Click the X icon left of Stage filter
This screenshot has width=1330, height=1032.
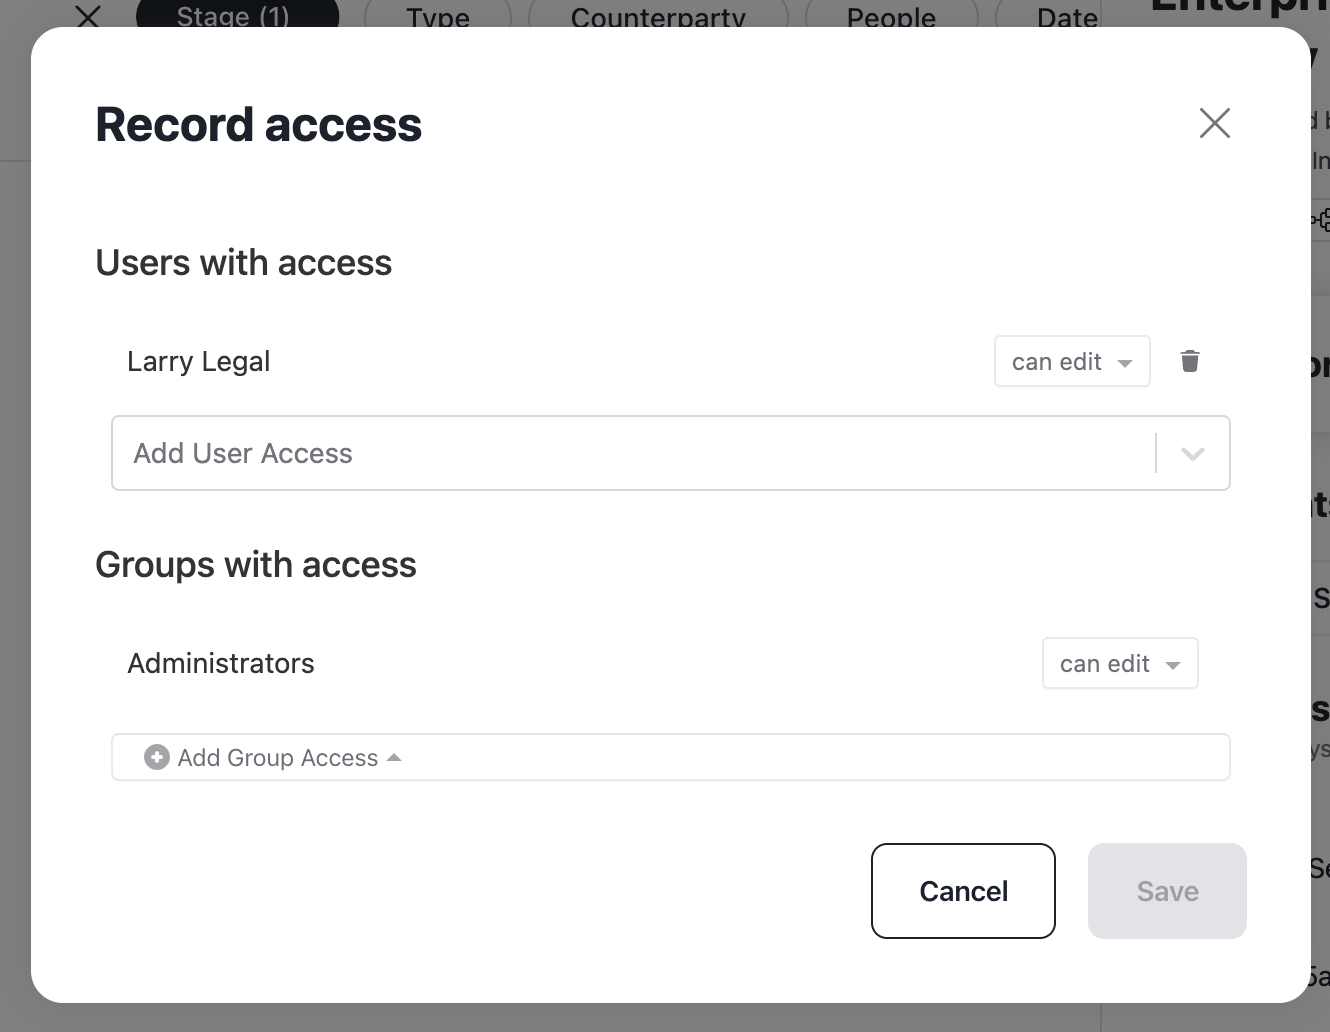(x=88, y=16)
